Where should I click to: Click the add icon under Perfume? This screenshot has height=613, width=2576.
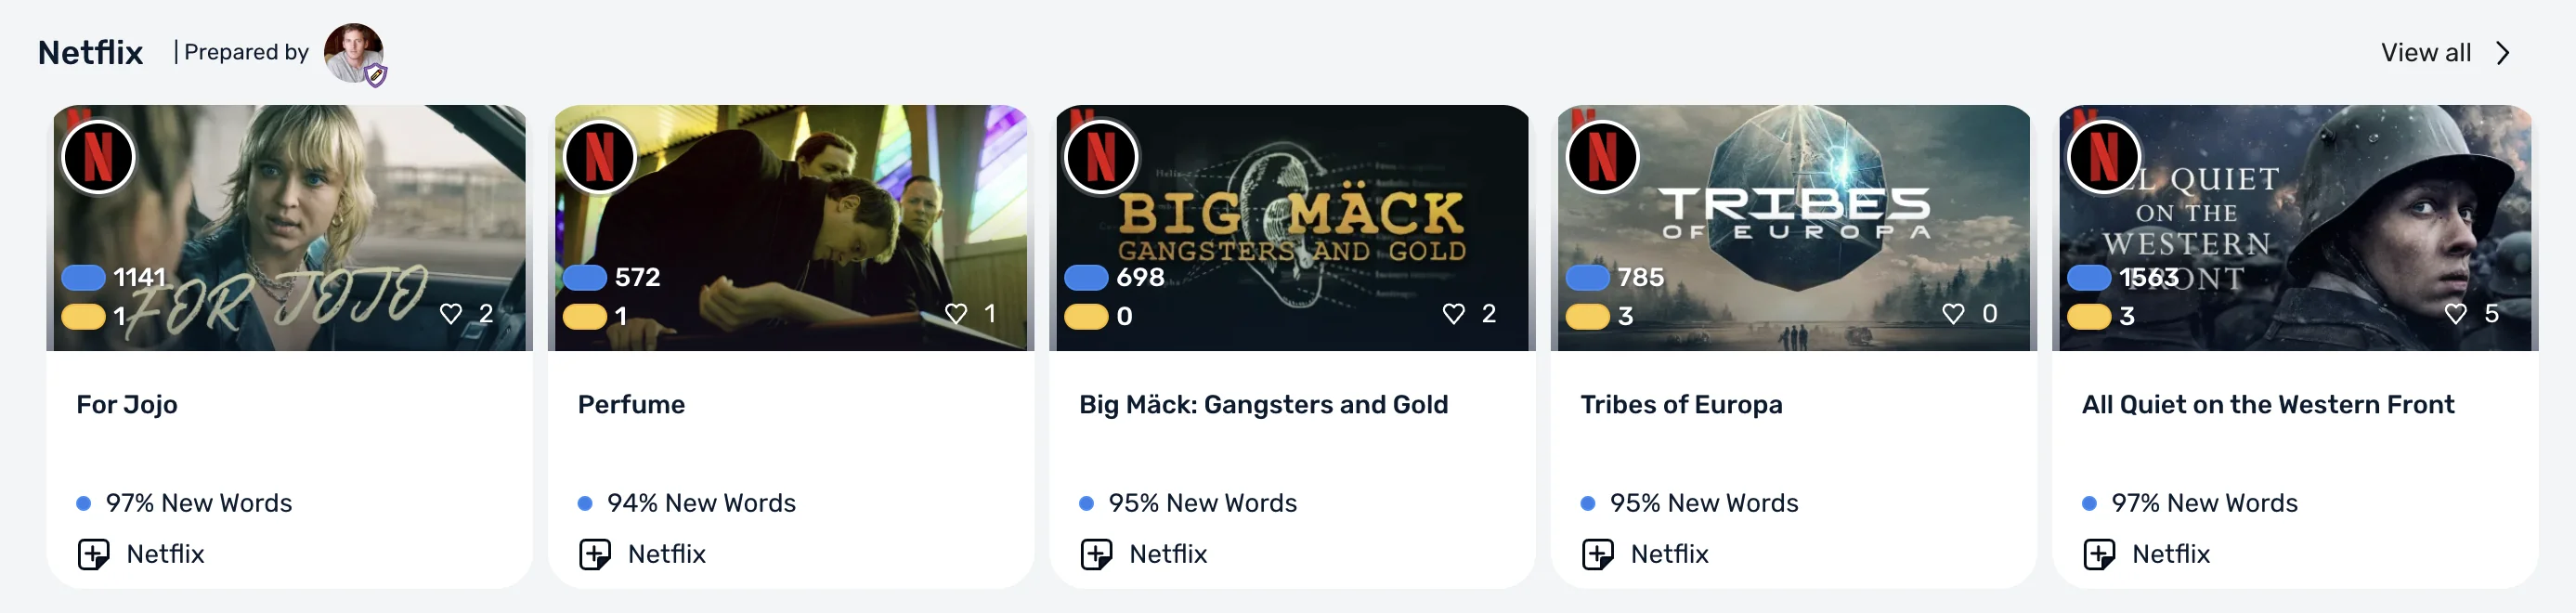[x=595, y=554]
